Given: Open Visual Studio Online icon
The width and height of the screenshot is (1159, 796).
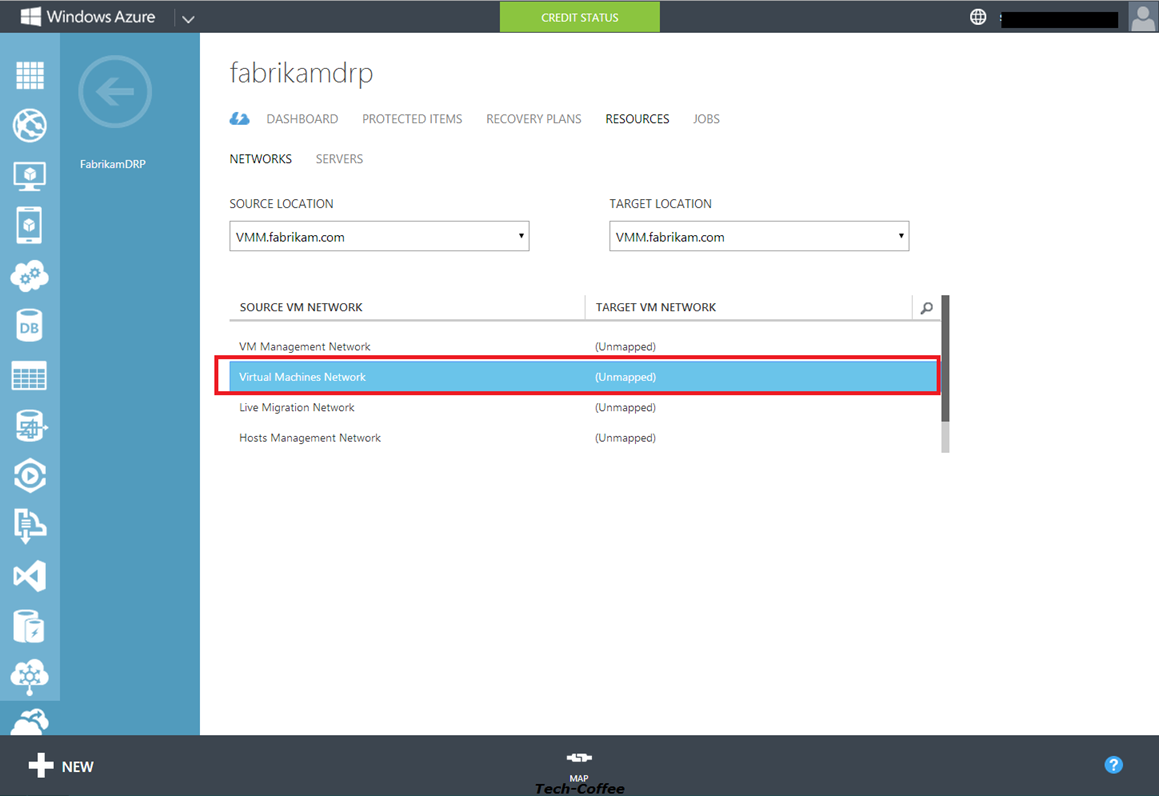Looking at the screenshot, I should (x=30, y=576).
